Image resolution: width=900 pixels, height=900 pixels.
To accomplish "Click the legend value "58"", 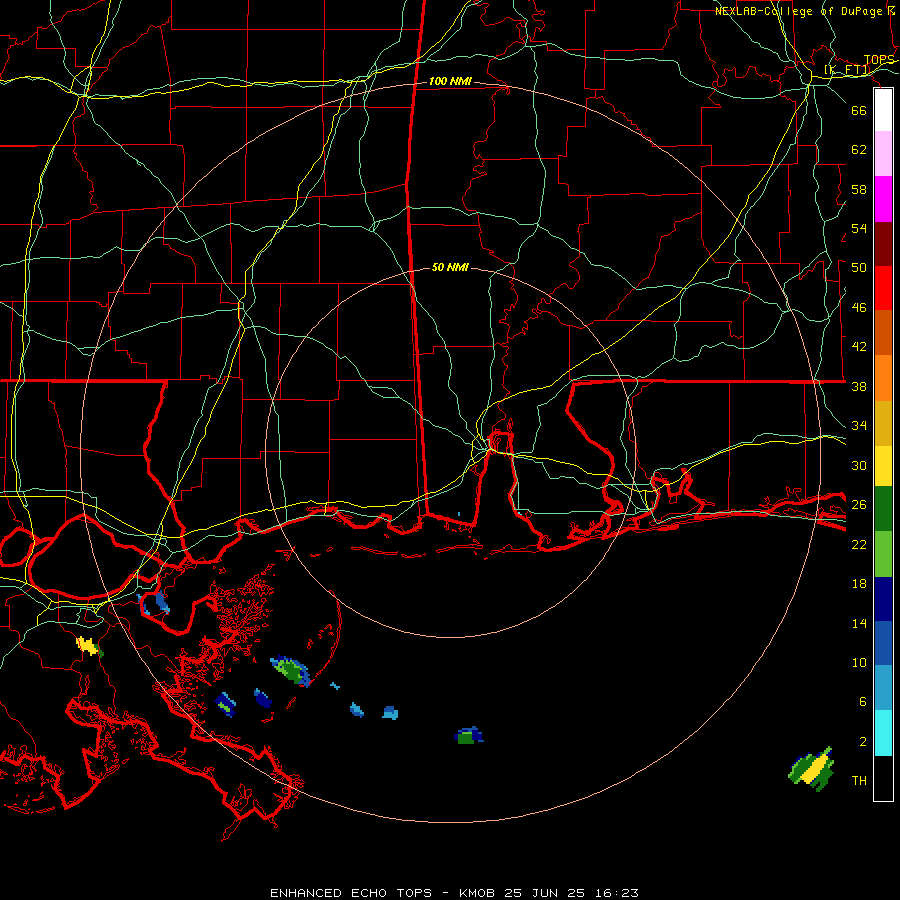I will click(859, 189).
